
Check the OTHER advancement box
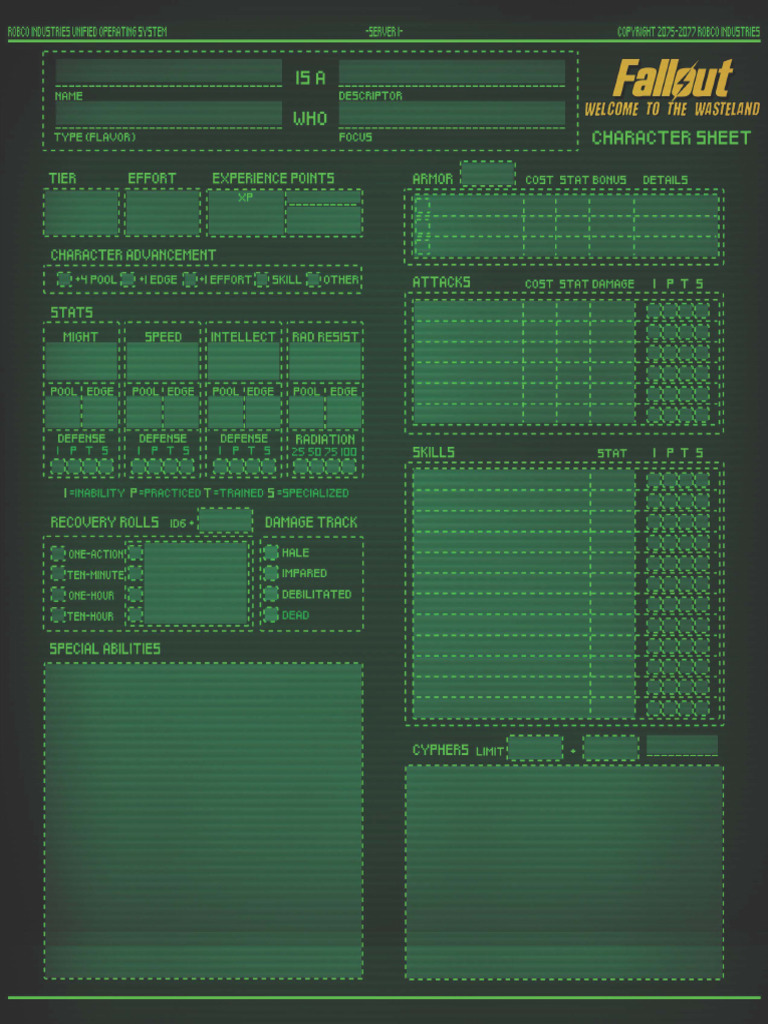point(314,280)
